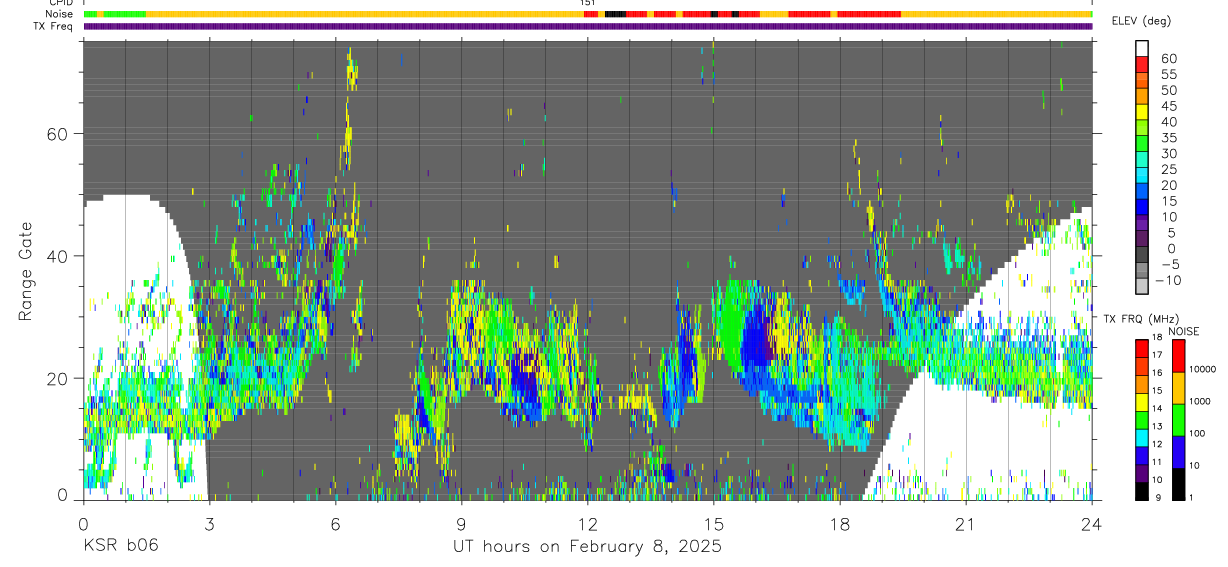
Task: Select the cyan 20–25 degree elevation swatch
Action: (1142, 176)
